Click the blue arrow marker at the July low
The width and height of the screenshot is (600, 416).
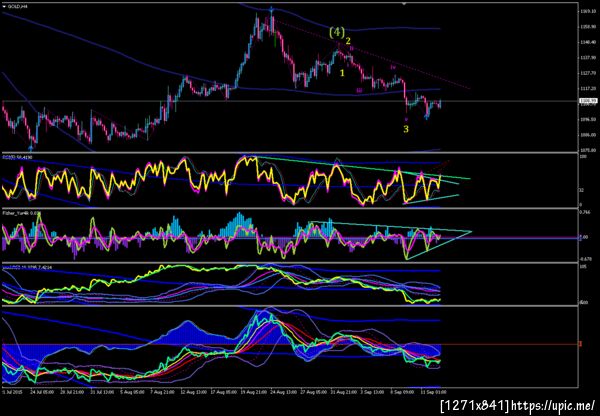31,146
